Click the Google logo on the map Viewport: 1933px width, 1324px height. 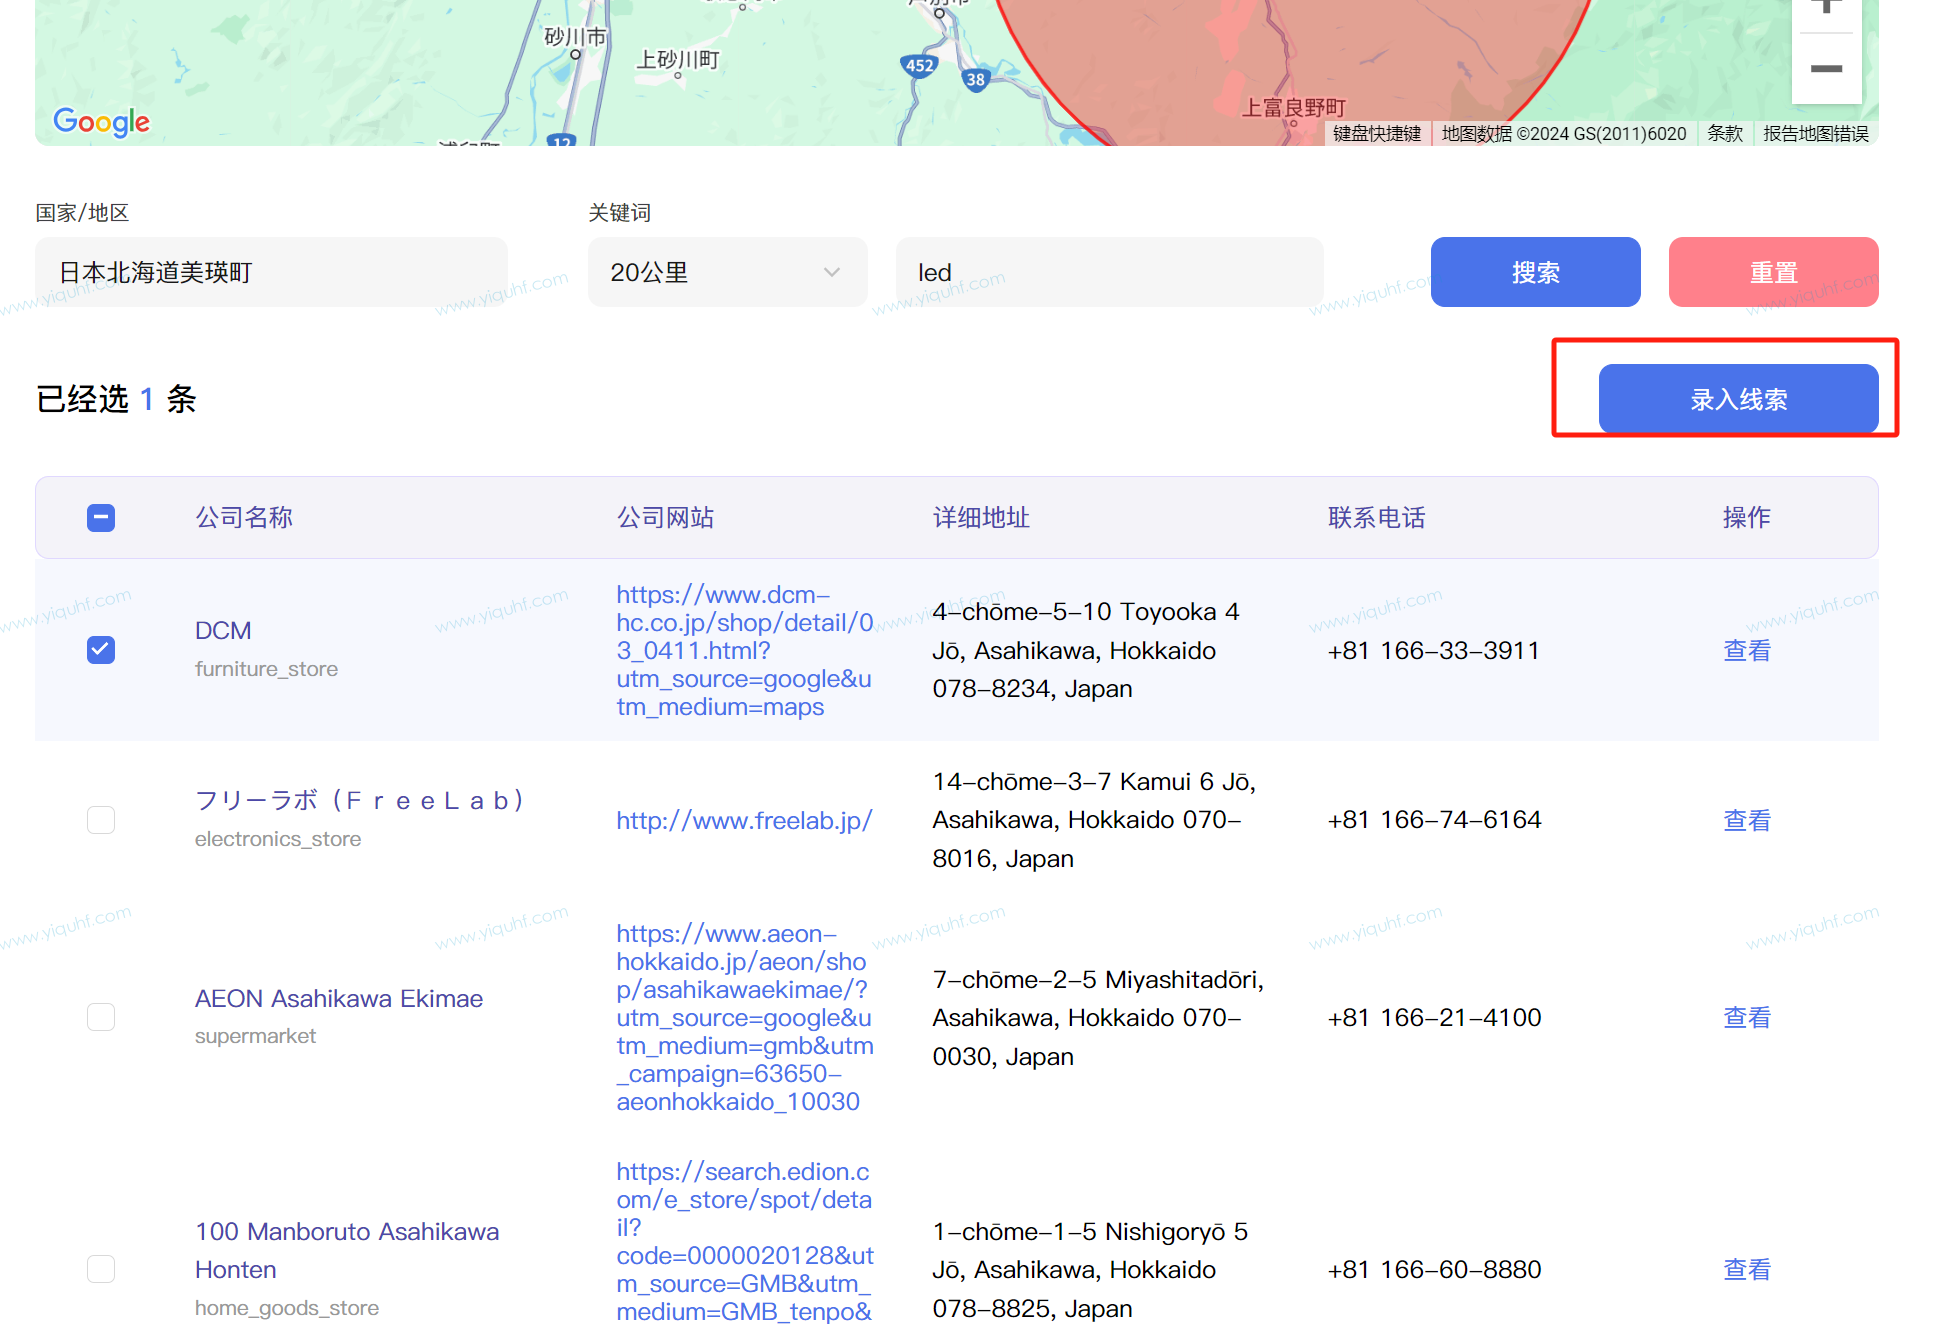(101, 122)
